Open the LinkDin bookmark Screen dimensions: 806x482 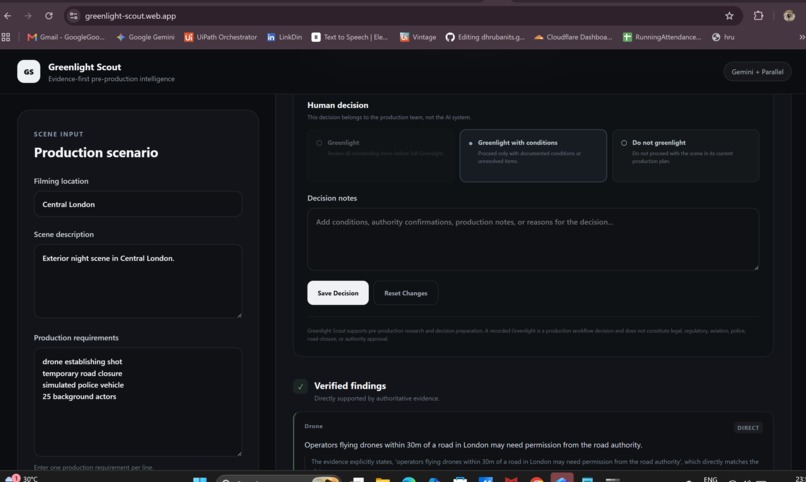[x=284, y=37]
